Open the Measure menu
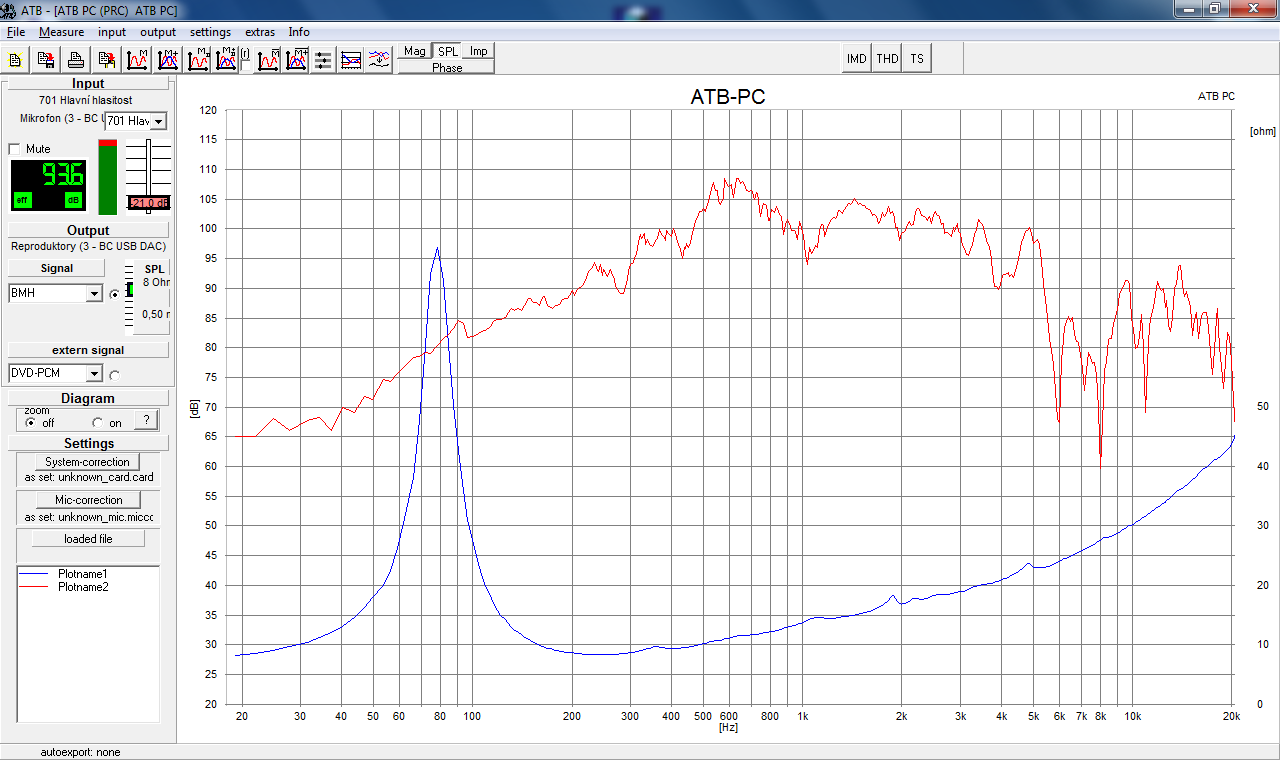 click(x=61, y=32)
